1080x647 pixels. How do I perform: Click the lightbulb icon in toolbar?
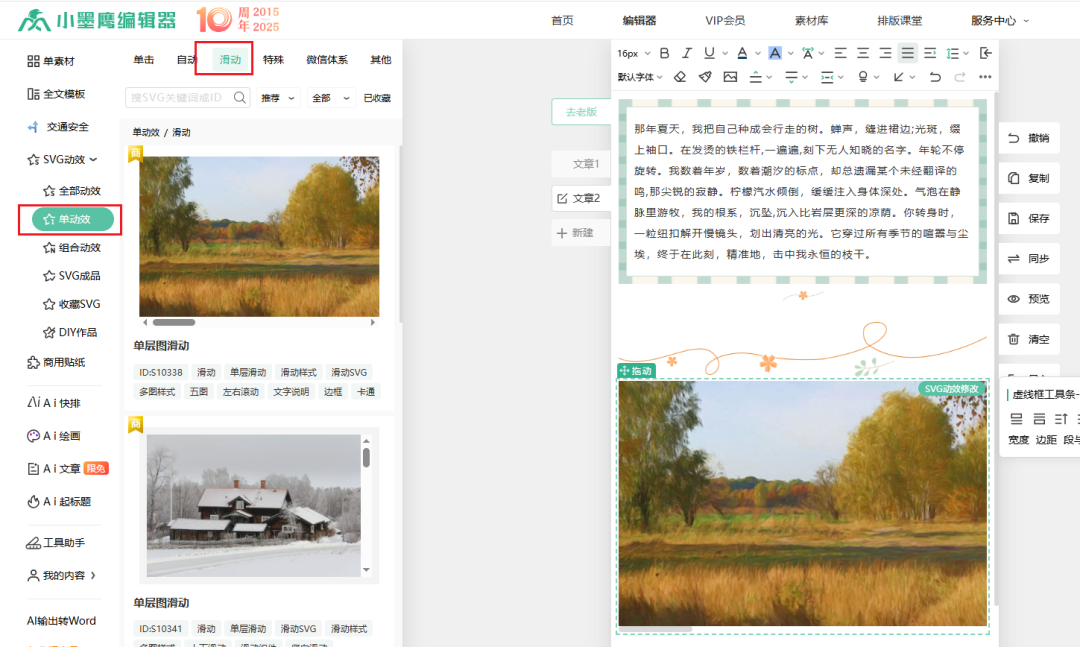862,76
